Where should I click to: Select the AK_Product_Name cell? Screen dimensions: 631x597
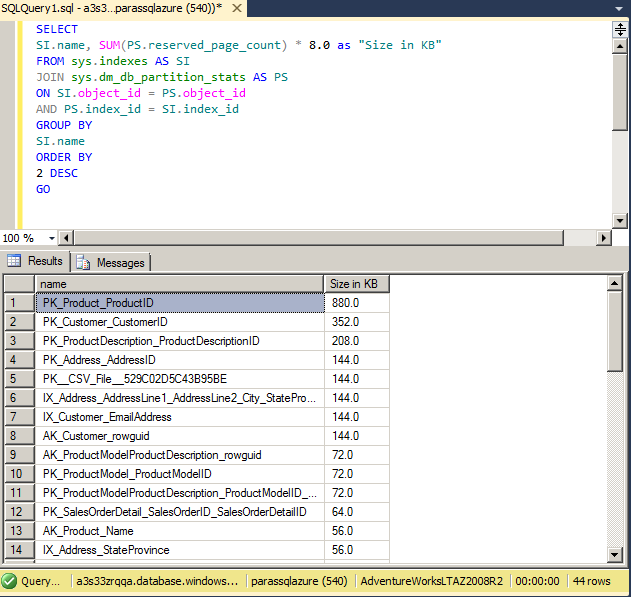pos(180,531)
